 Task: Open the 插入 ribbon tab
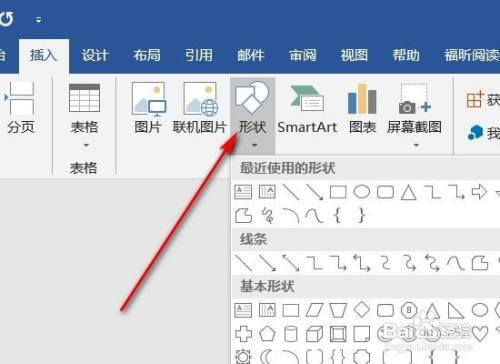(x=44, y=55)
